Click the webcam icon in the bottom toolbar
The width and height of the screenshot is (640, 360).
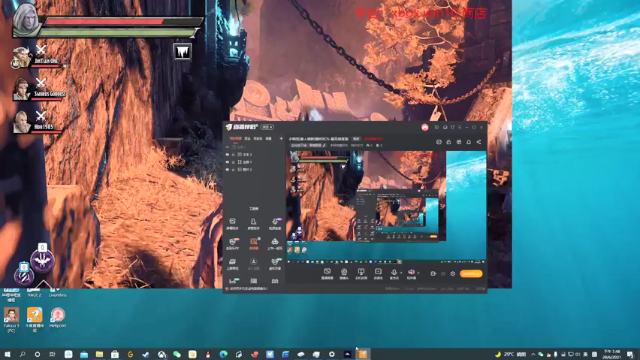pyautogui.click(x=344, y=272)
